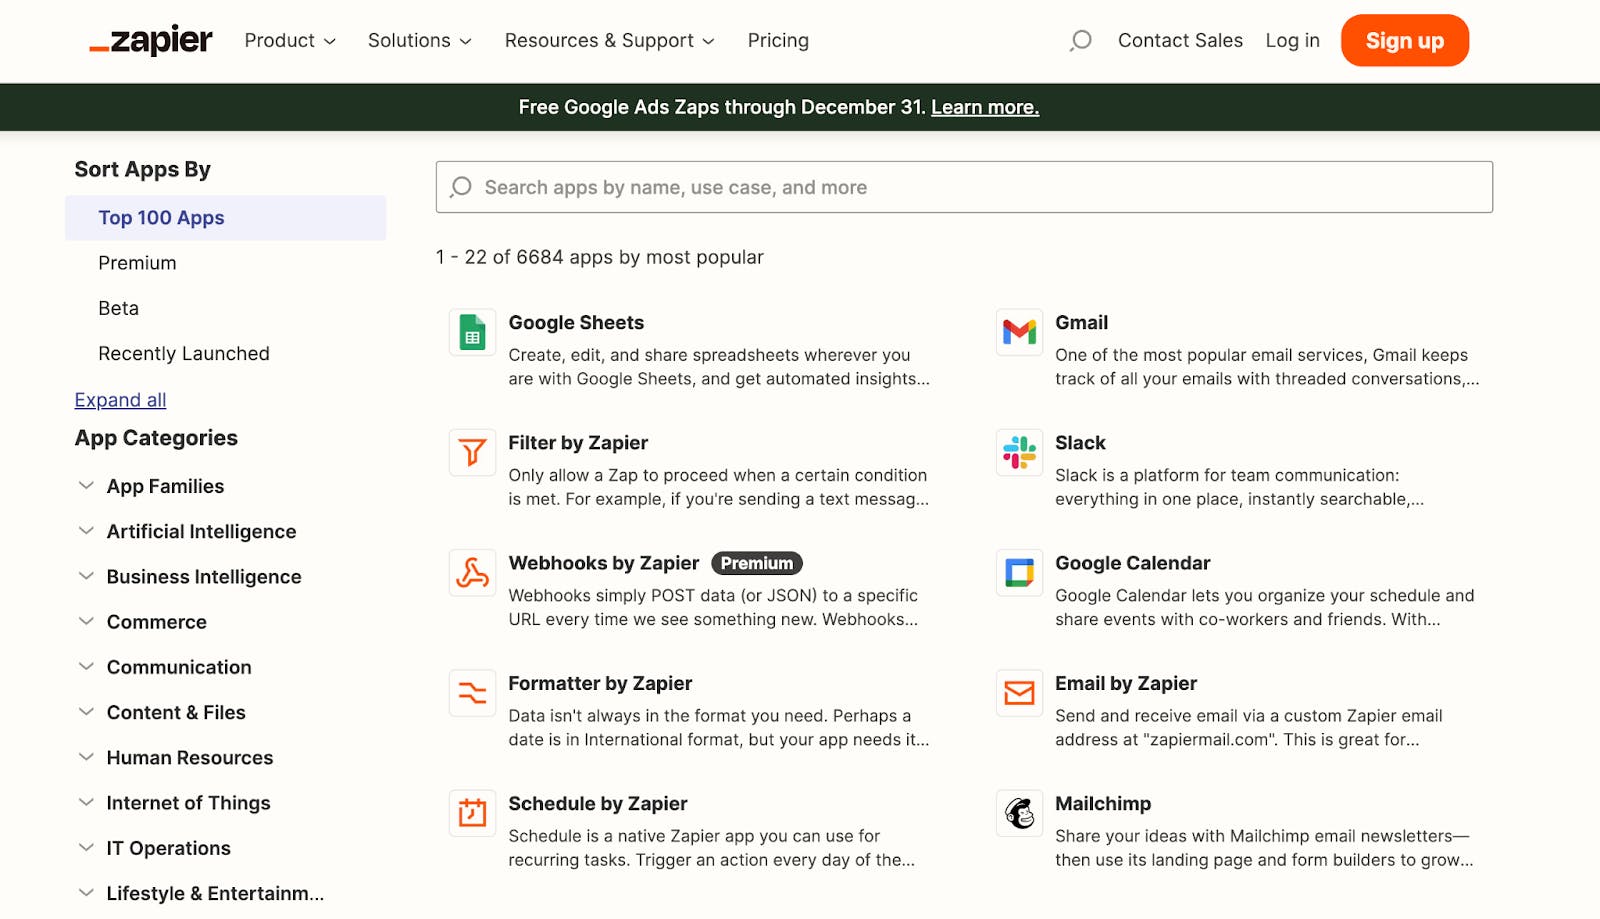This screenshot has height=919, width=1600.
Task: Click Contact Sales link
Action: 1180,41
